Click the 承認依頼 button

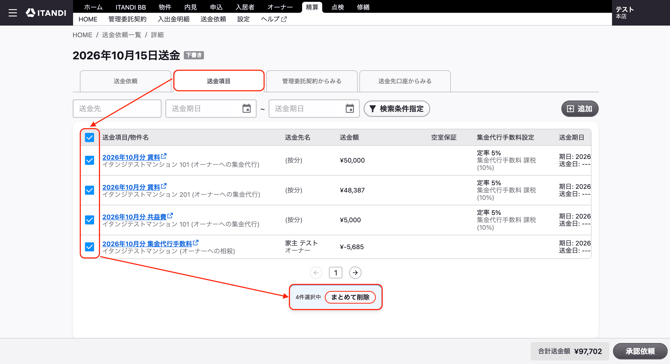(640, 351)
